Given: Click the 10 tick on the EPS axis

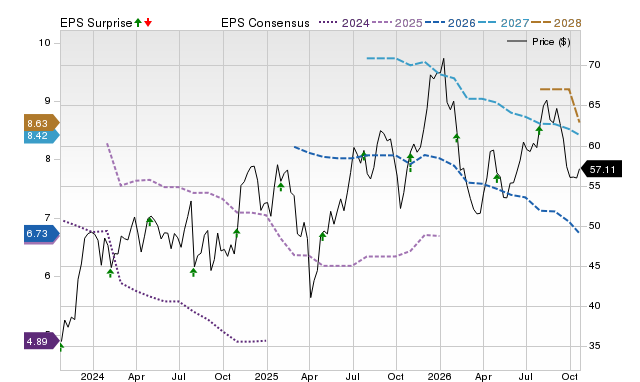Looking at the screenshot, I should (x=45, y=43).
